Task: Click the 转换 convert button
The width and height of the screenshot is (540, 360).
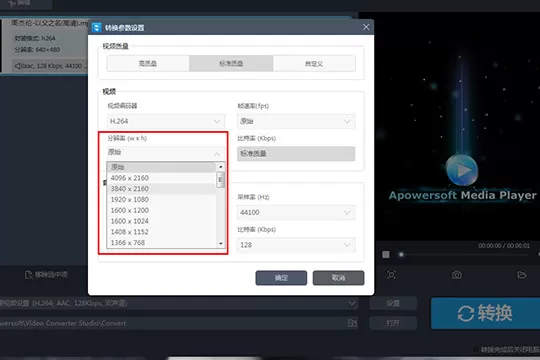Action: (485, 313)
